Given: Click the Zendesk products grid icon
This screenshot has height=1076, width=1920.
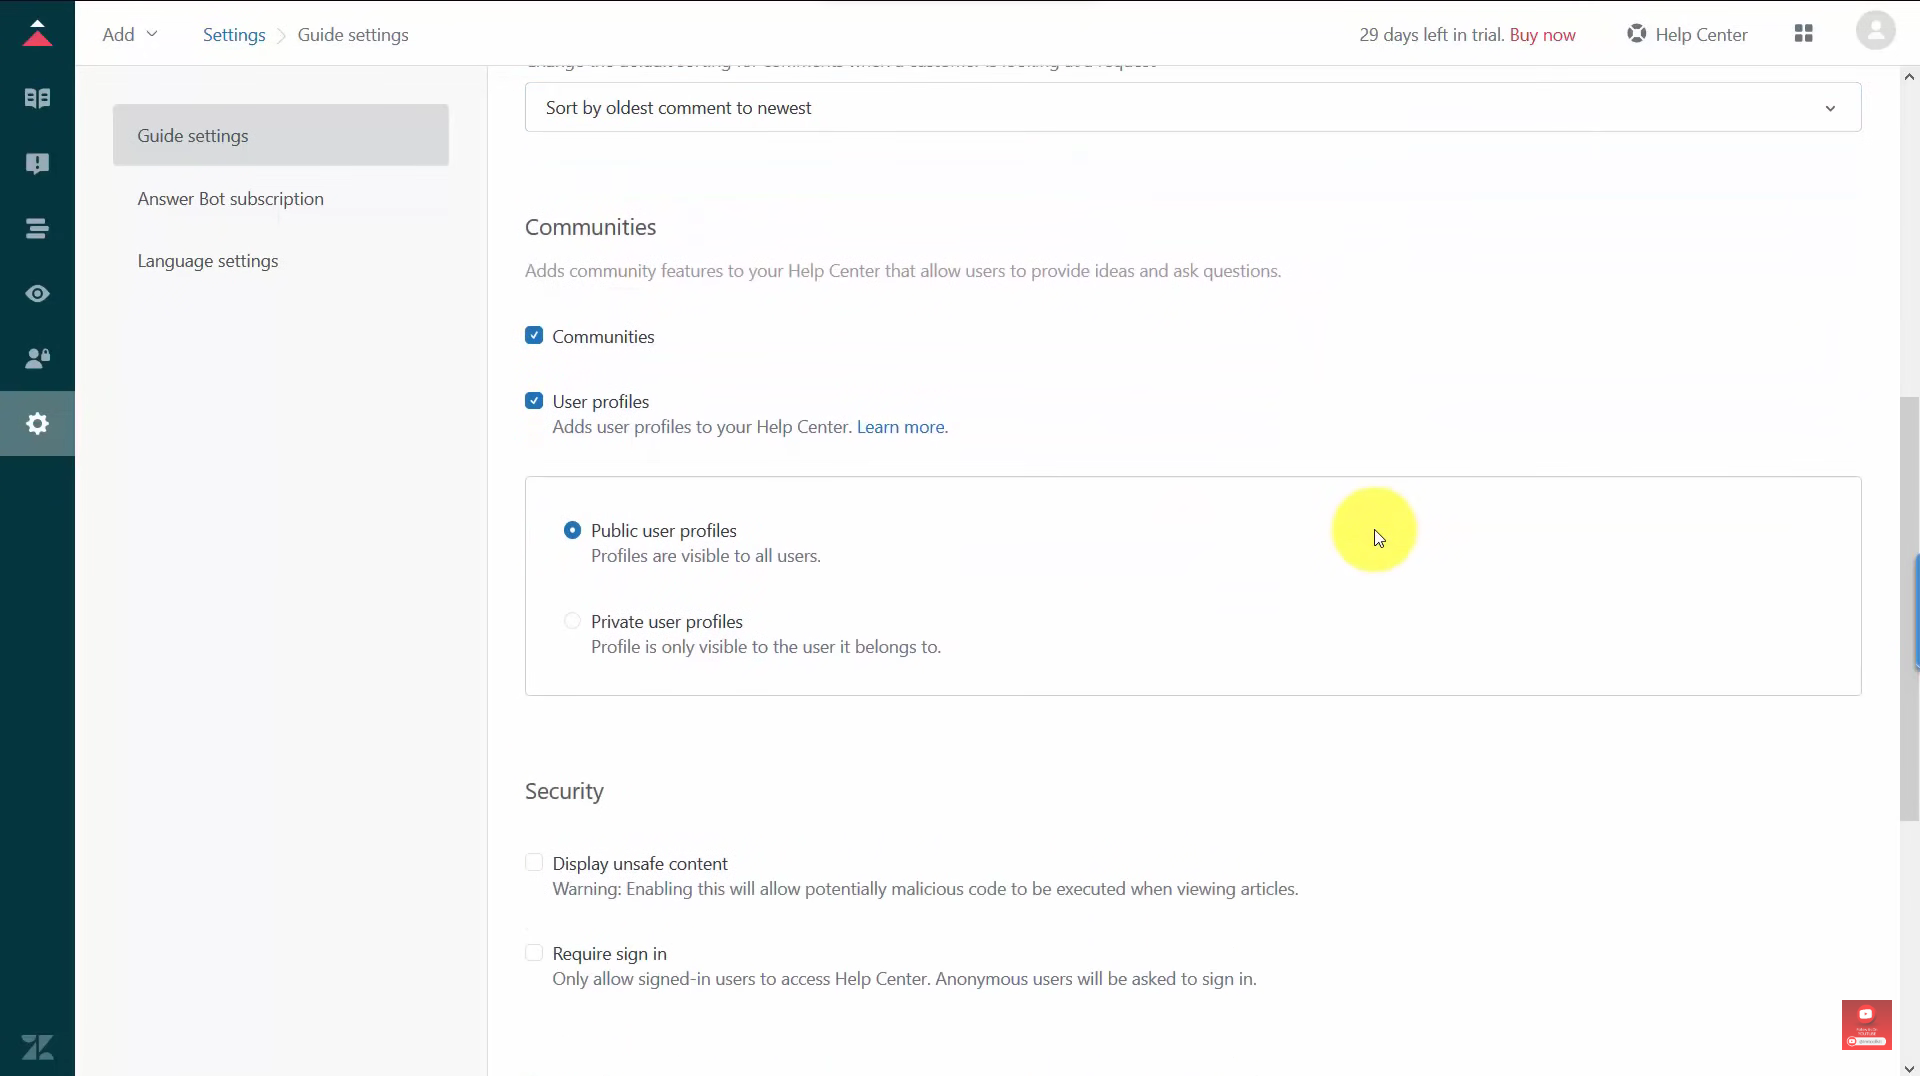Looking at the screenshot, I should coord(1803,34).
